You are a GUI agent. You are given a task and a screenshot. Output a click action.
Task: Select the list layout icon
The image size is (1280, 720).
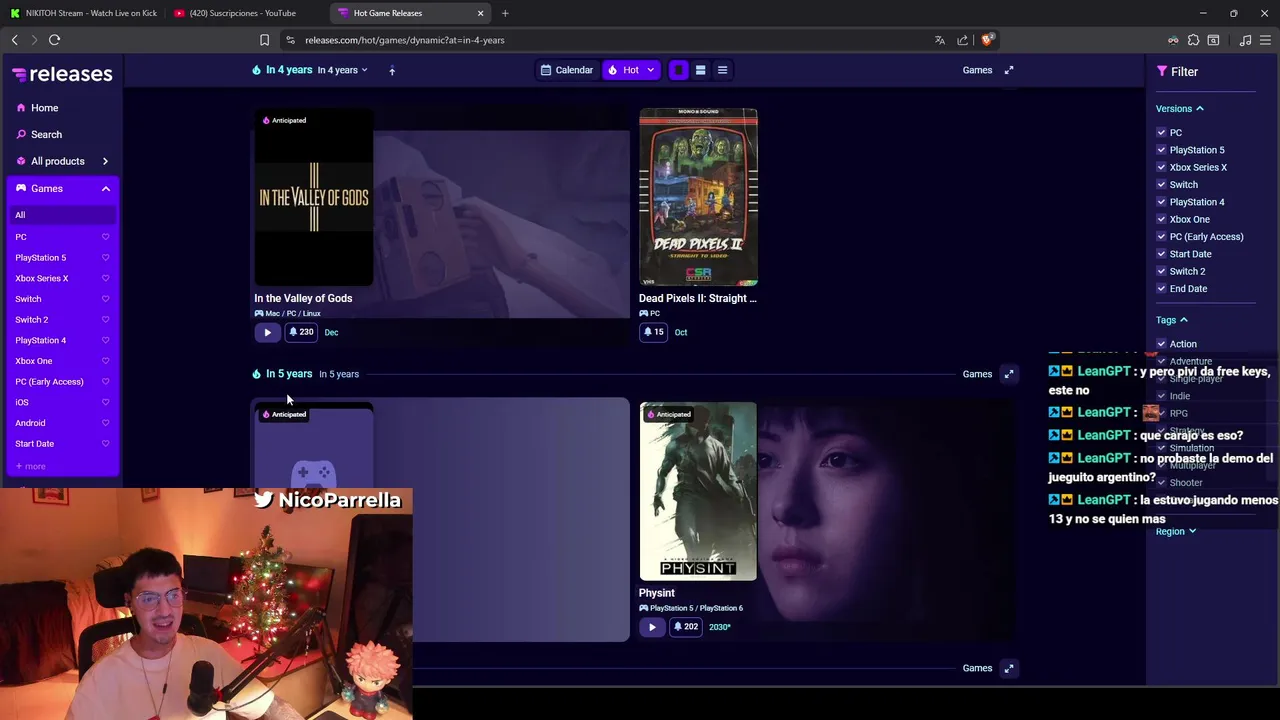[722, 70]
